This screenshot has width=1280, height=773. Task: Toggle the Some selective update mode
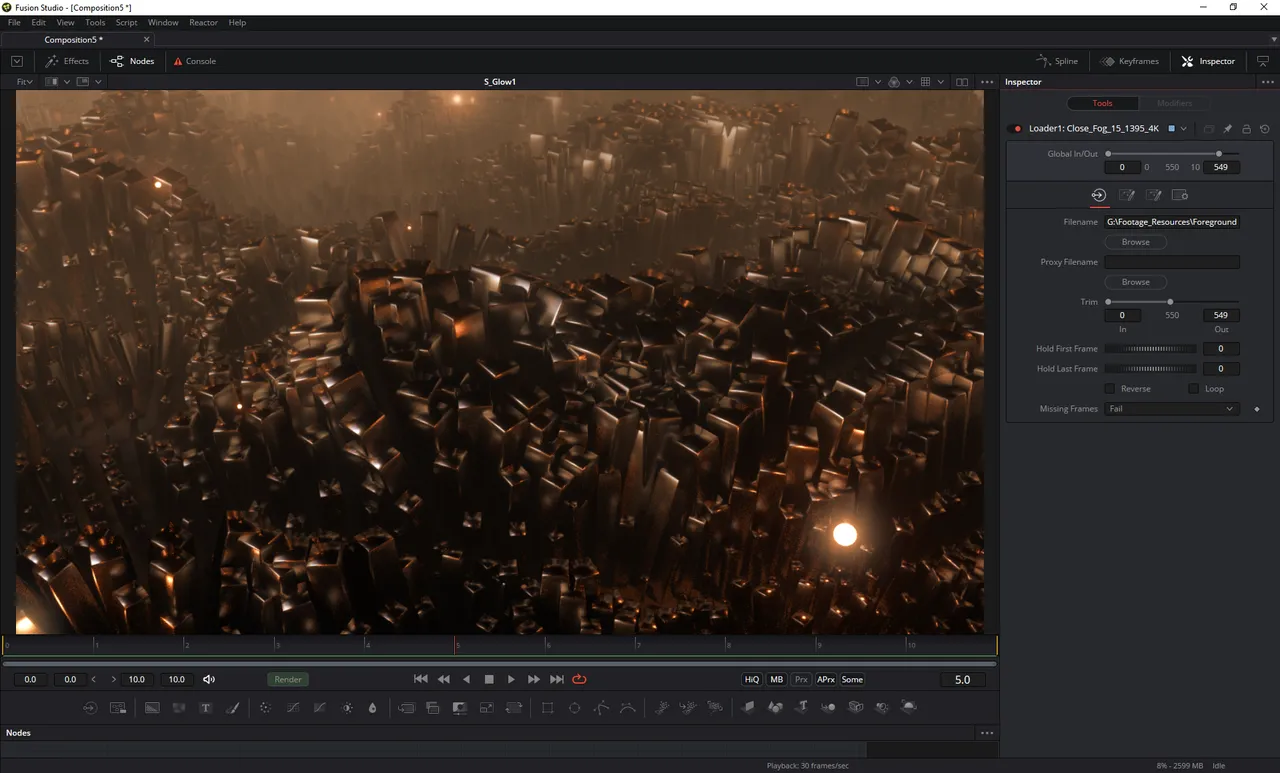[852, 679]
